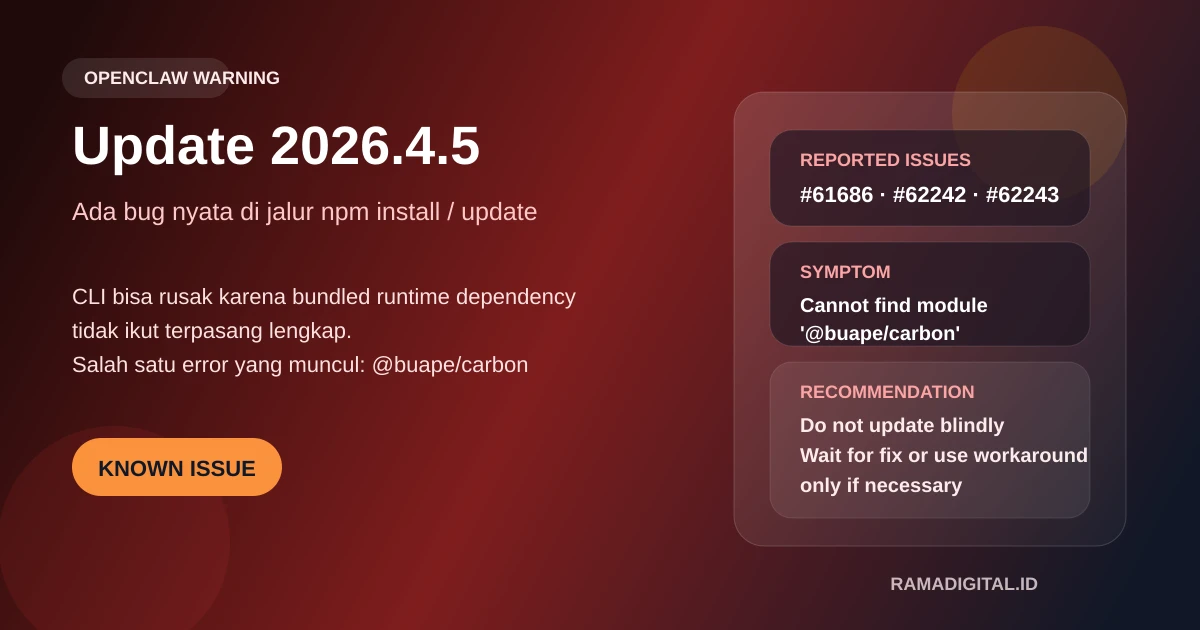Visit the RAMADIGITAL.ID link
This screenshot has width=1200, height=630.
point(964,584)
